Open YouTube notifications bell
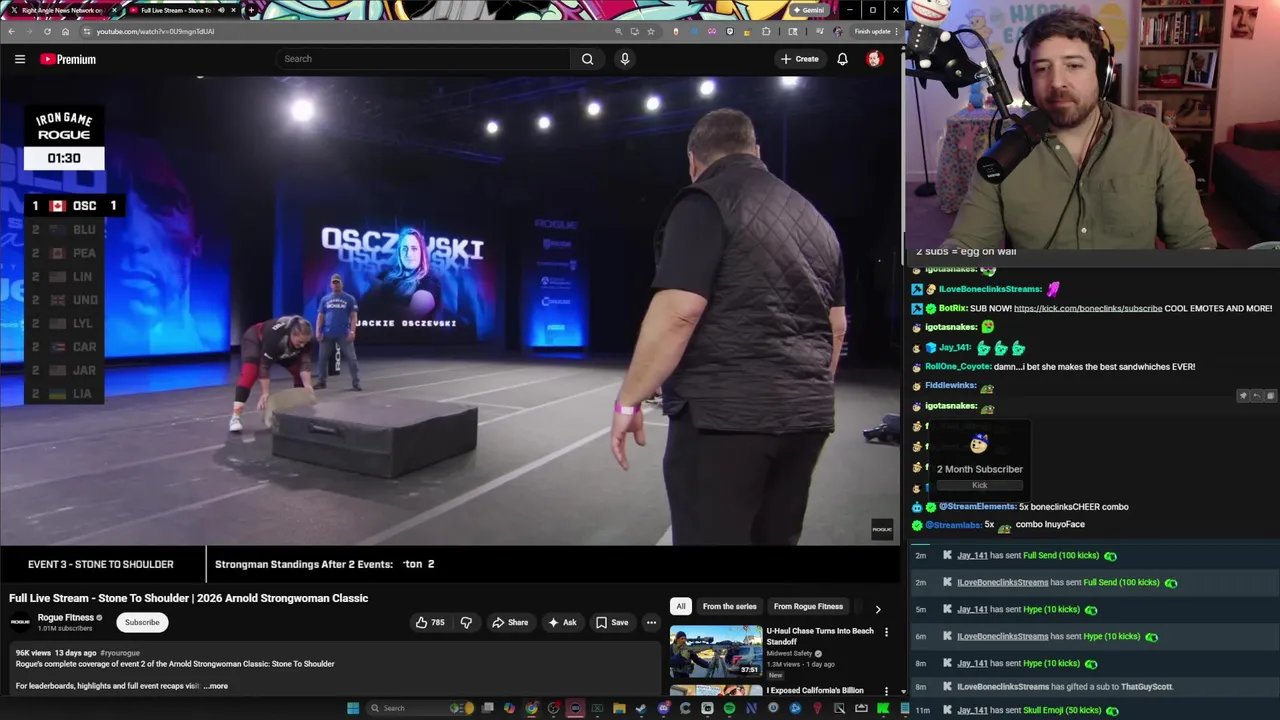Screen dimensions: 1280x720 coord(842,59)
